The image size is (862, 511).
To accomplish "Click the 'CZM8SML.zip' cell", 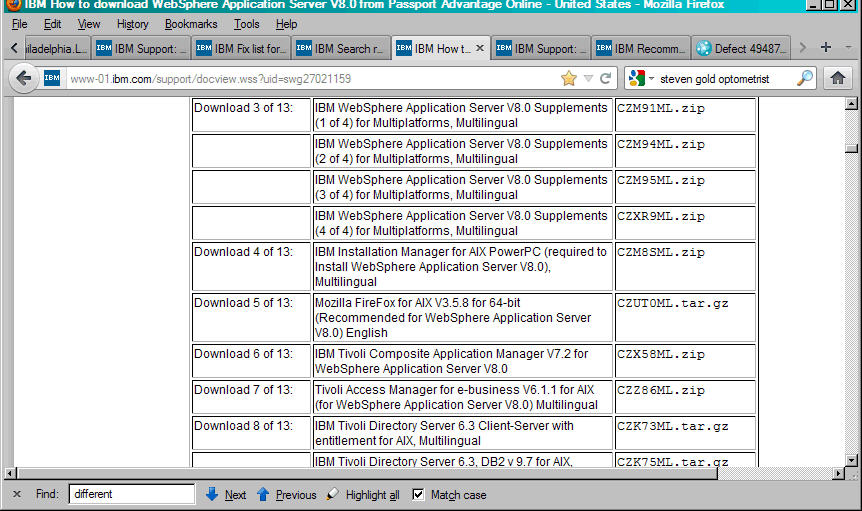I will [685, 266].
